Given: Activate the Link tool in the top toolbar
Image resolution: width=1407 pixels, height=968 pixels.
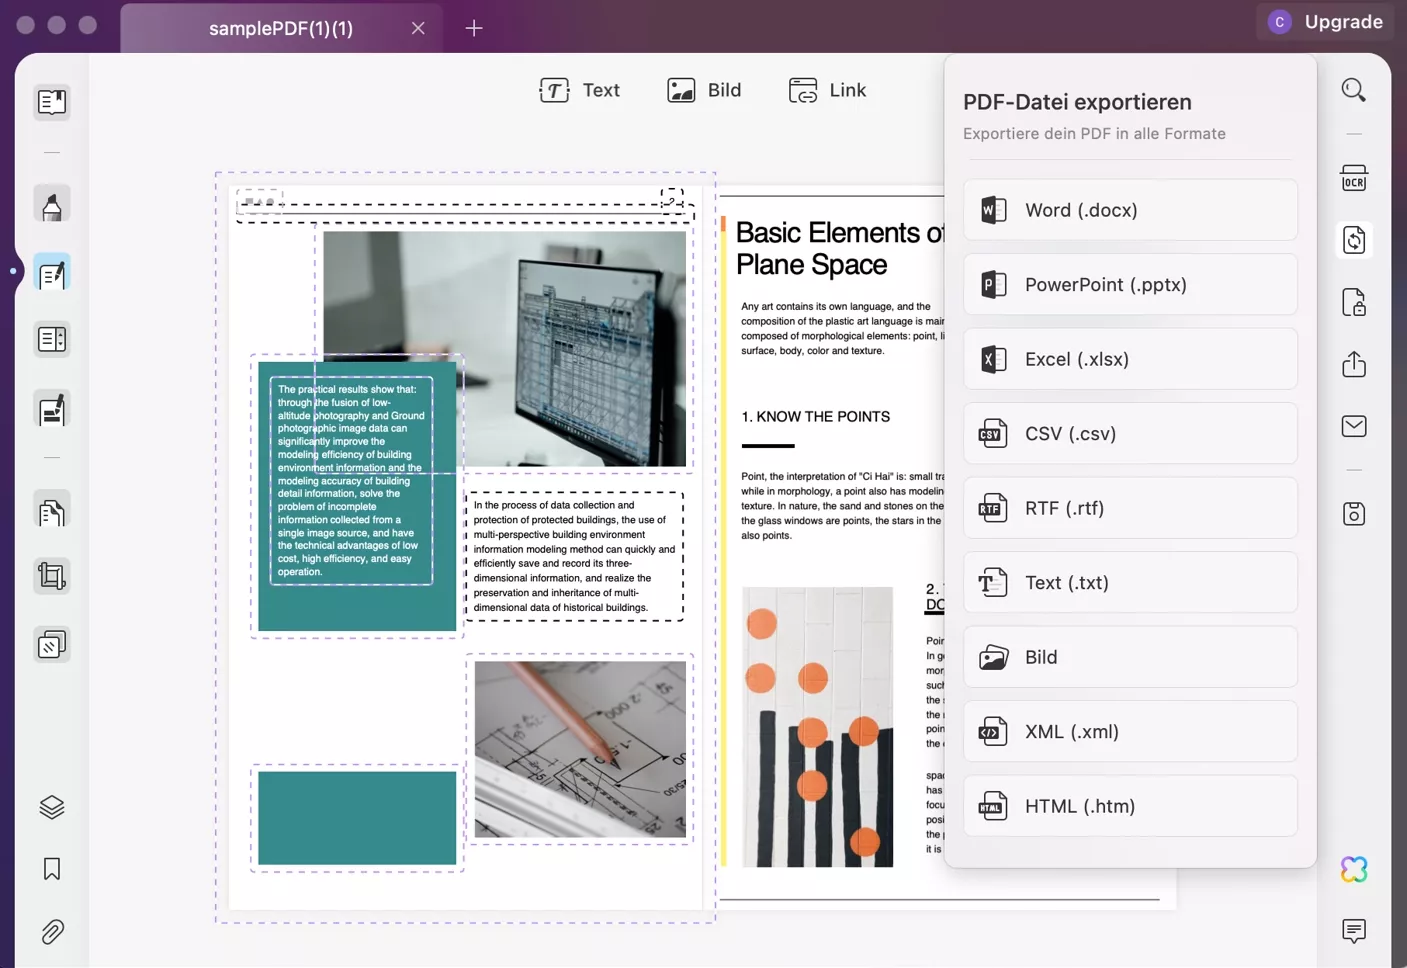Looking at the screenshot, I should (x=828, y=90).
